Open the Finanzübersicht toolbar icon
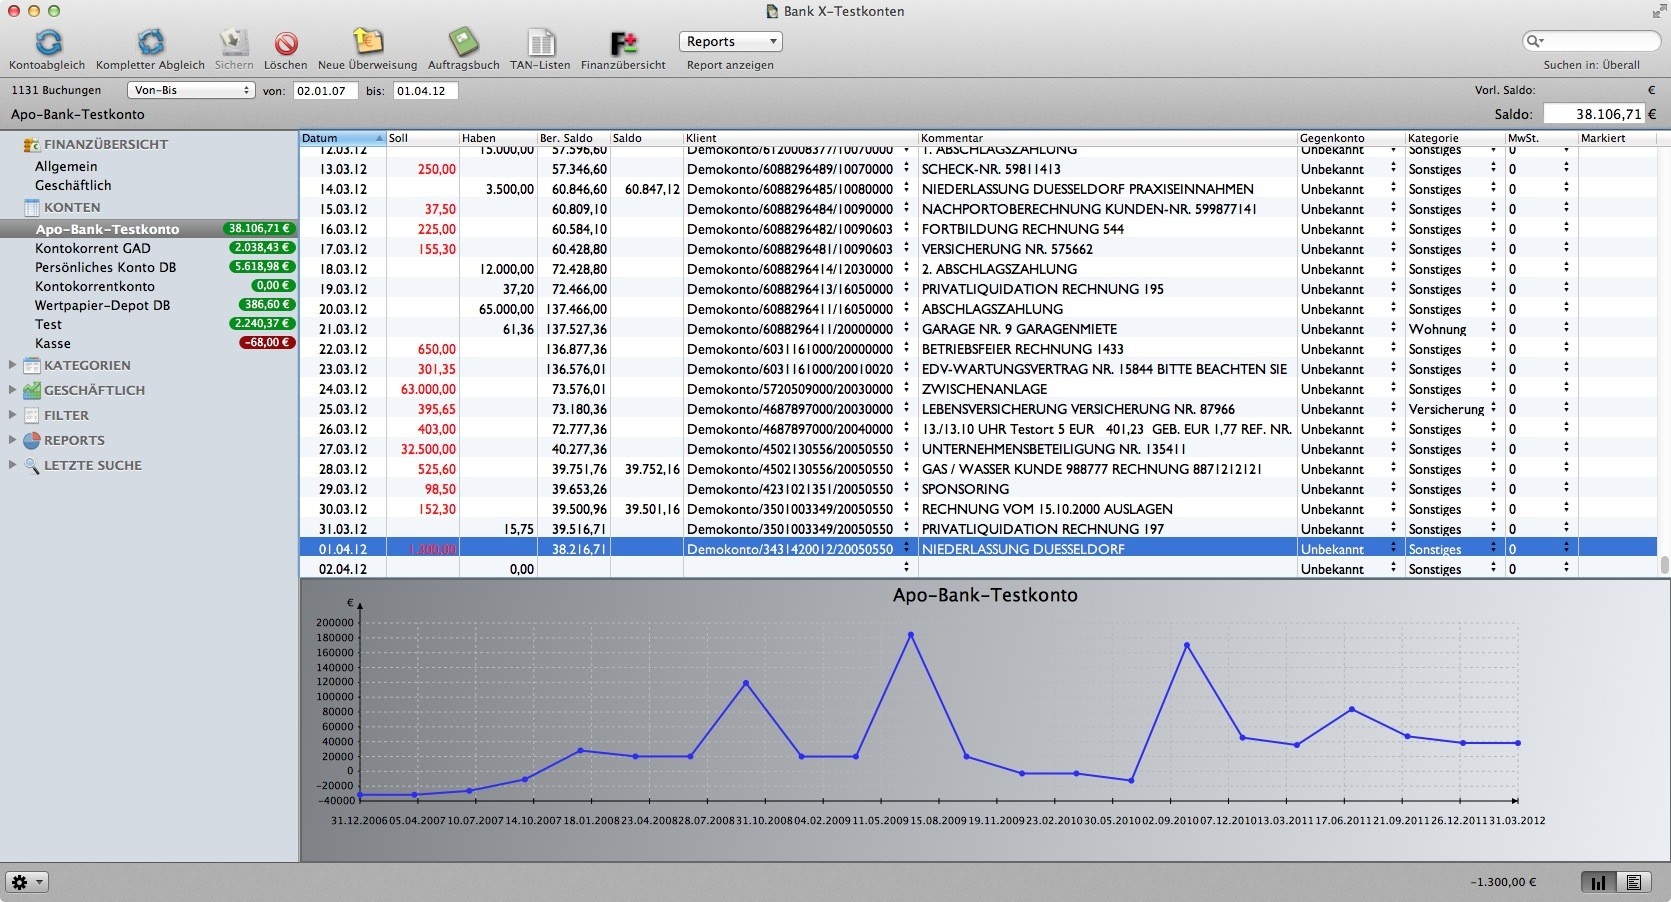The height and width of the screenshot is (902, 1671). (623, 43)
